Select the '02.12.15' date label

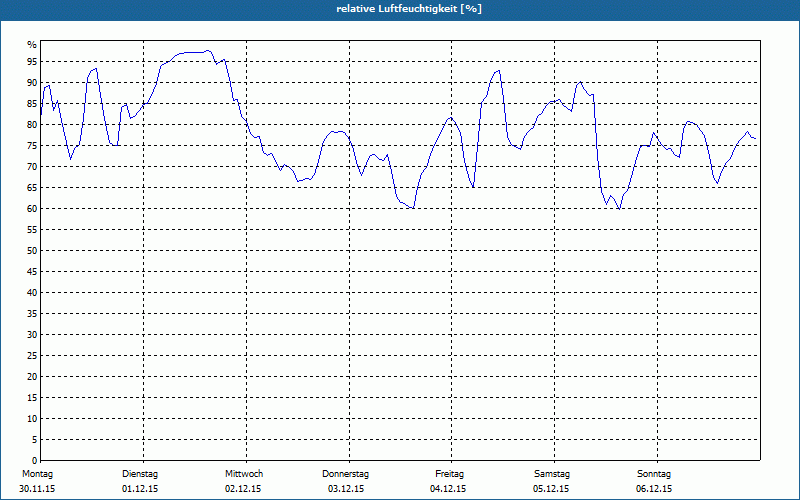[243, 489]
